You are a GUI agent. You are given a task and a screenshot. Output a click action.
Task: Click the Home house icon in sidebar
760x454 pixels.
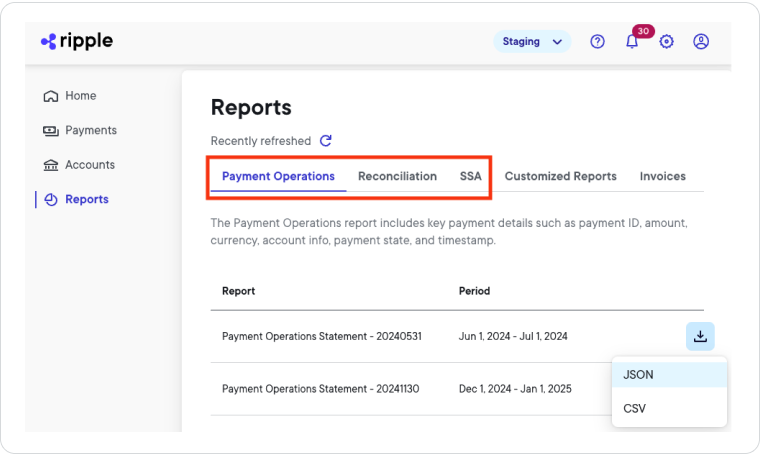click(51, 96)
